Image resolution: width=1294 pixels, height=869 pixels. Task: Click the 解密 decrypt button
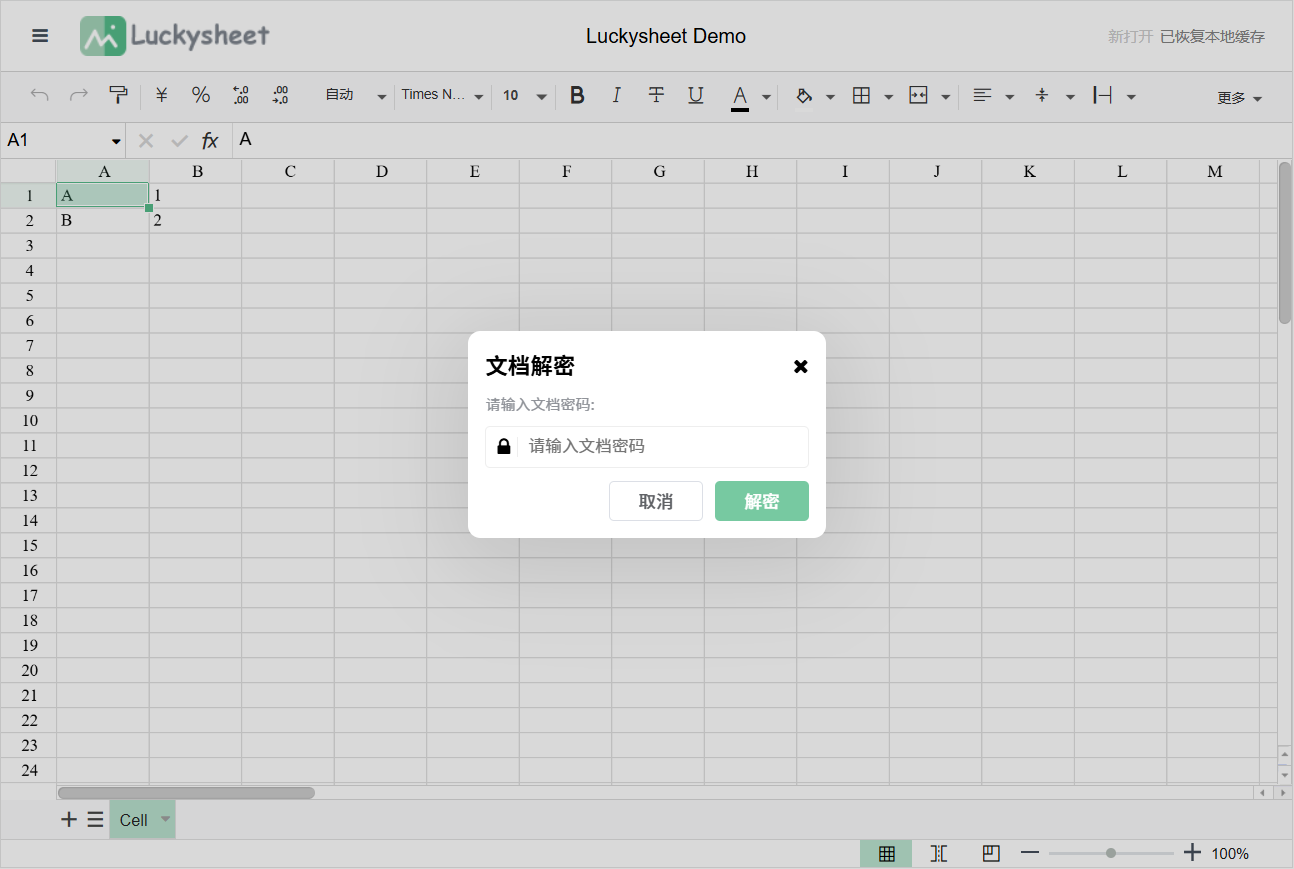coord(762,501)
